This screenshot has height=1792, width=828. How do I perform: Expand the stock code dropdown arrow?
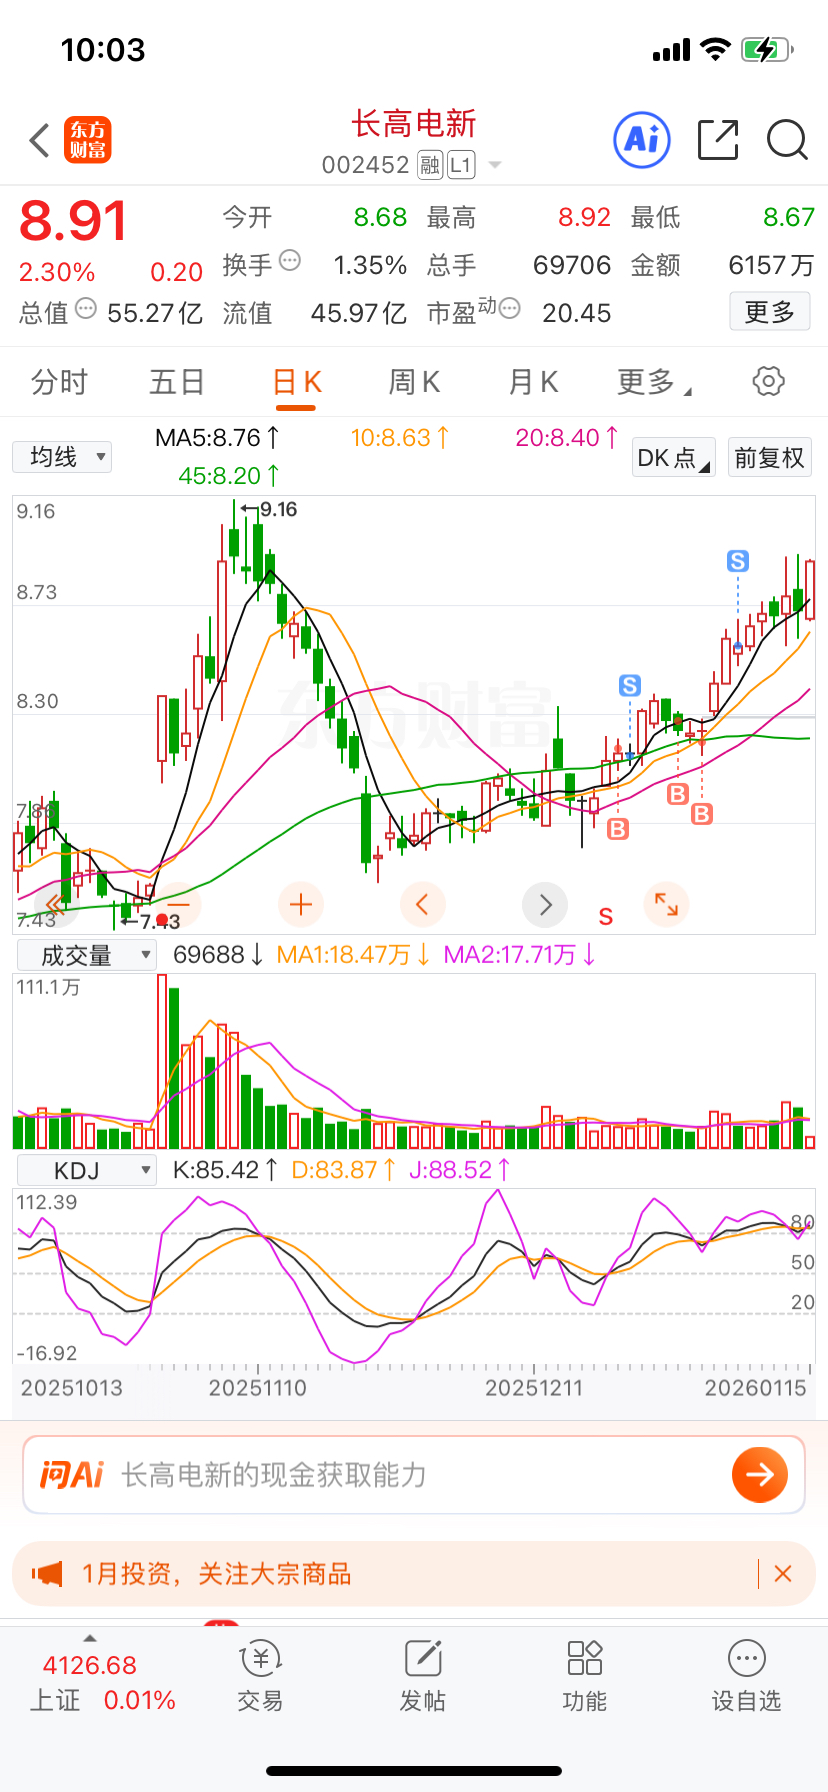tap(495, 165)
